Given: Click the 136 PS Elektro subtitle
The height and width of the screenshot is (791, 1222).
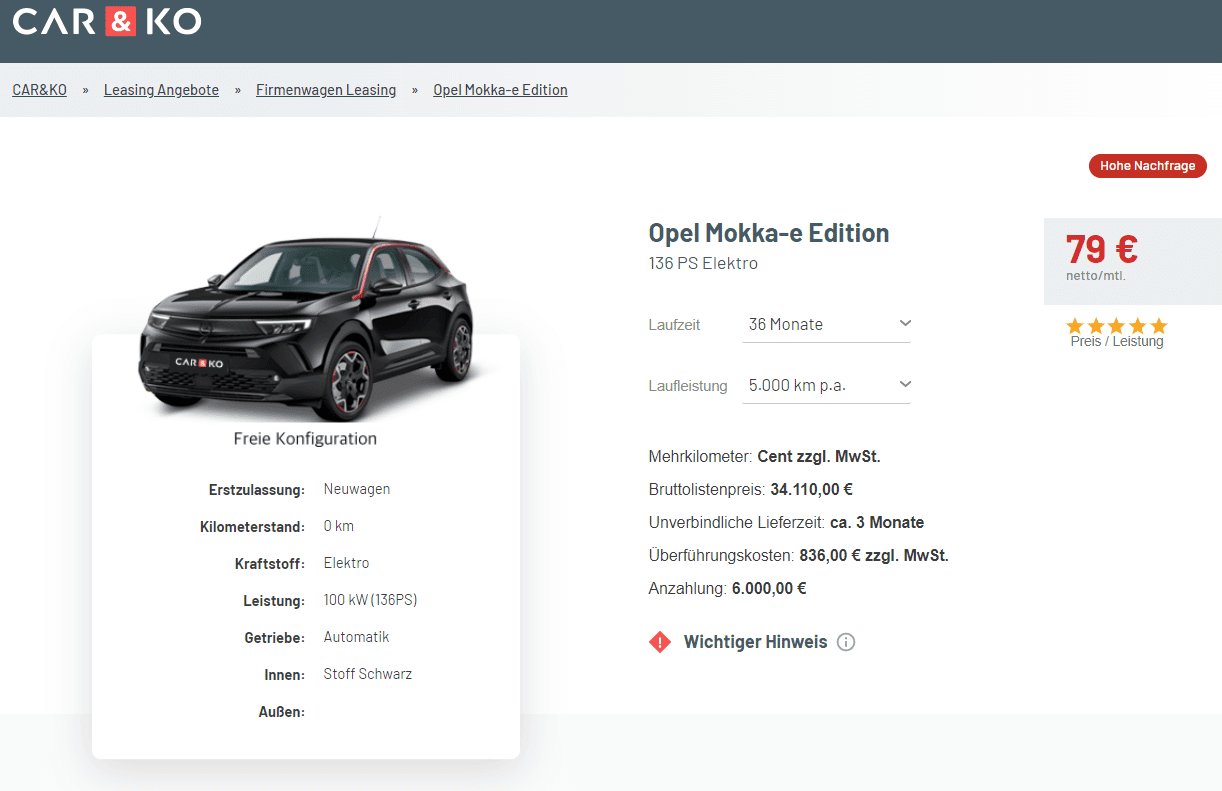Looking at the screenshot, I should 704,264.
